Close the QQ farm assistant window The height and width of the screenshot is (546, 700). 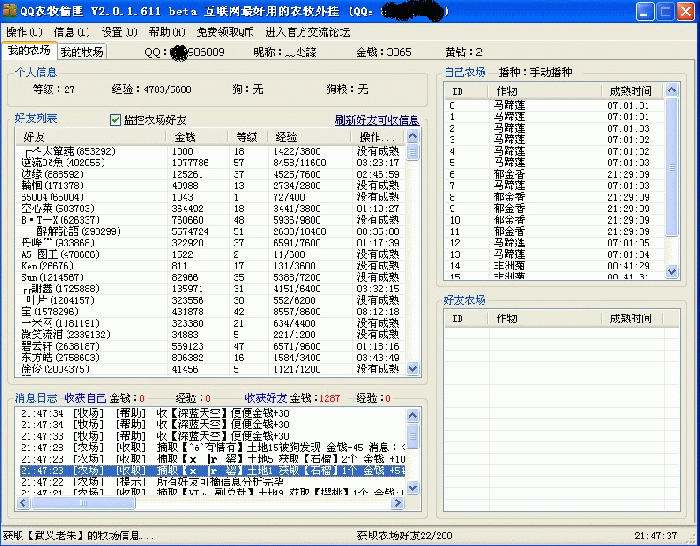682,12
